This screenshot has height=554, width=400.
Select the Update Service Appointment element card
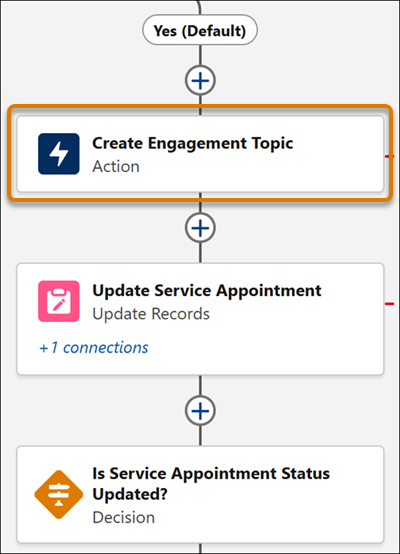click(200, 319)
